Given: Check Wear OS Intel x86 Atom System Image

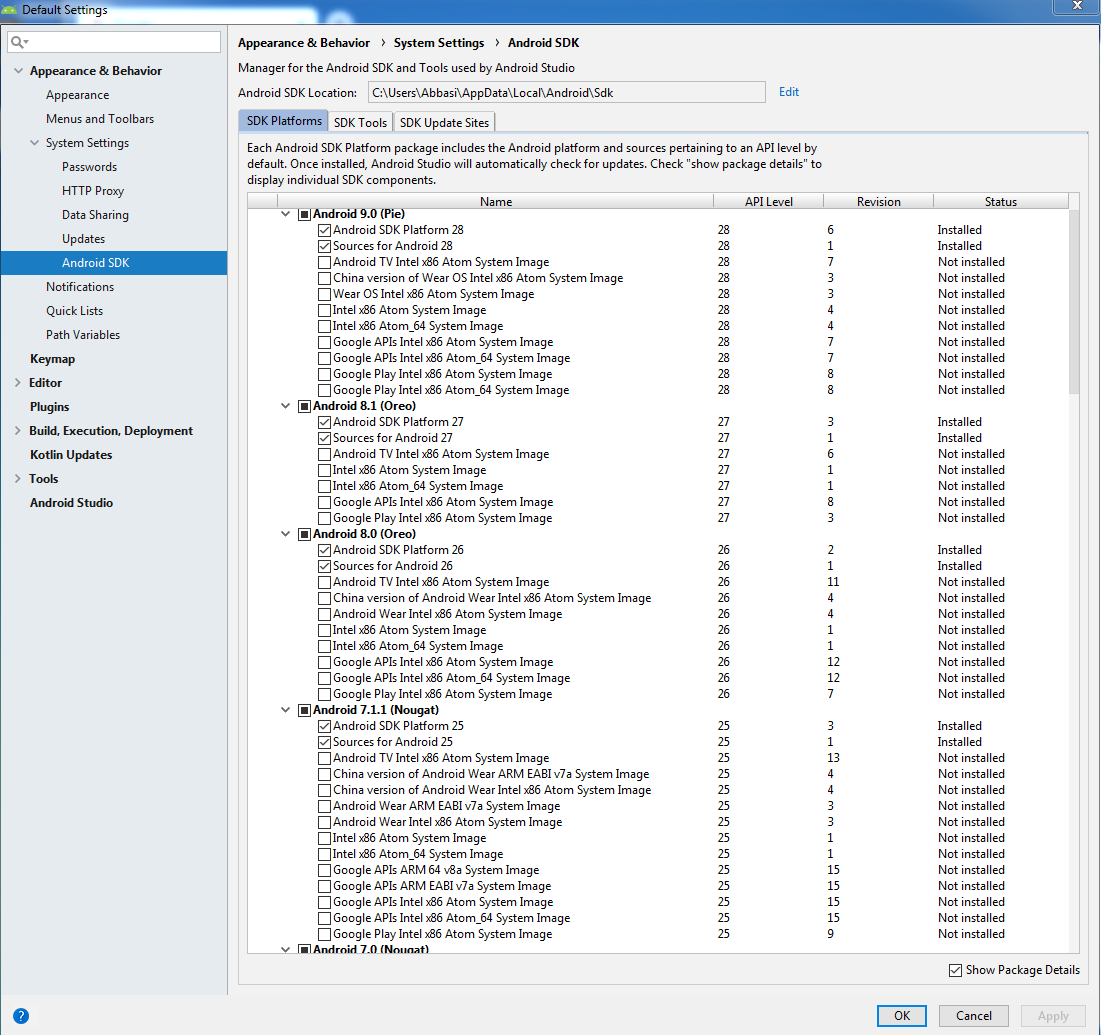Looking at the screenshot, I should 324,294.
